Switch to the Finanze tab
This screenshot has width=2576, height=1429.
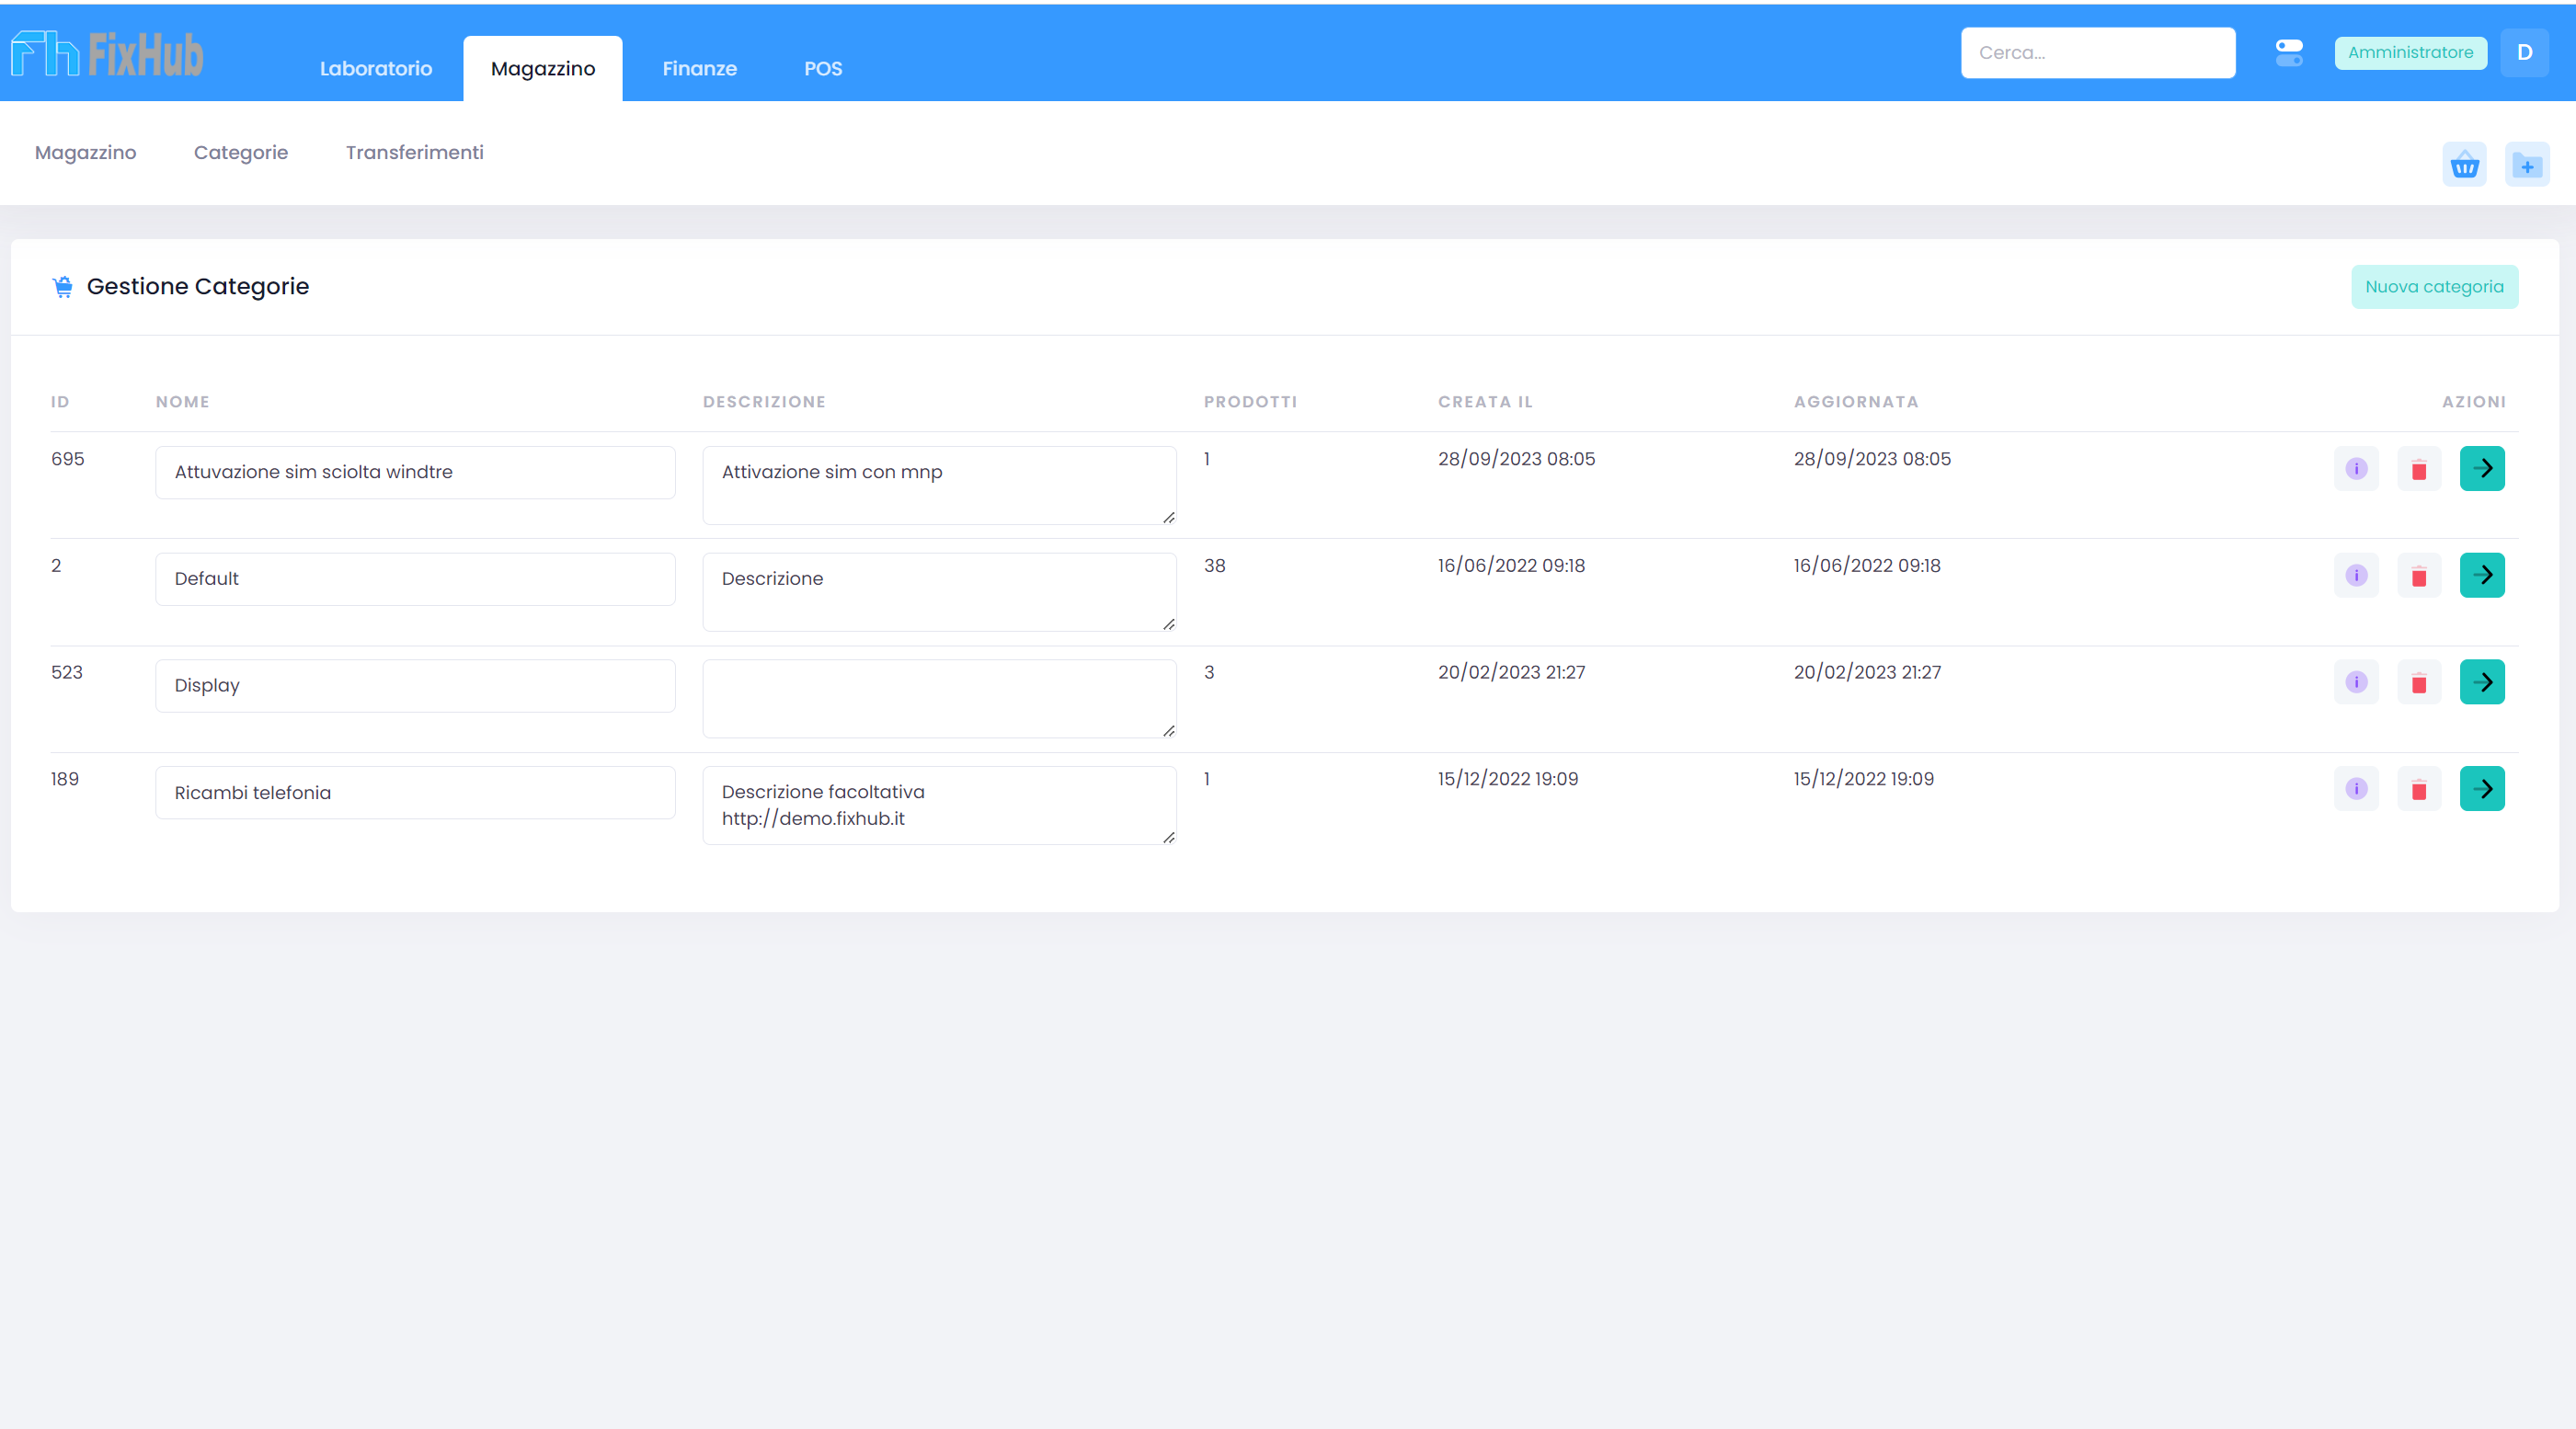699,69
